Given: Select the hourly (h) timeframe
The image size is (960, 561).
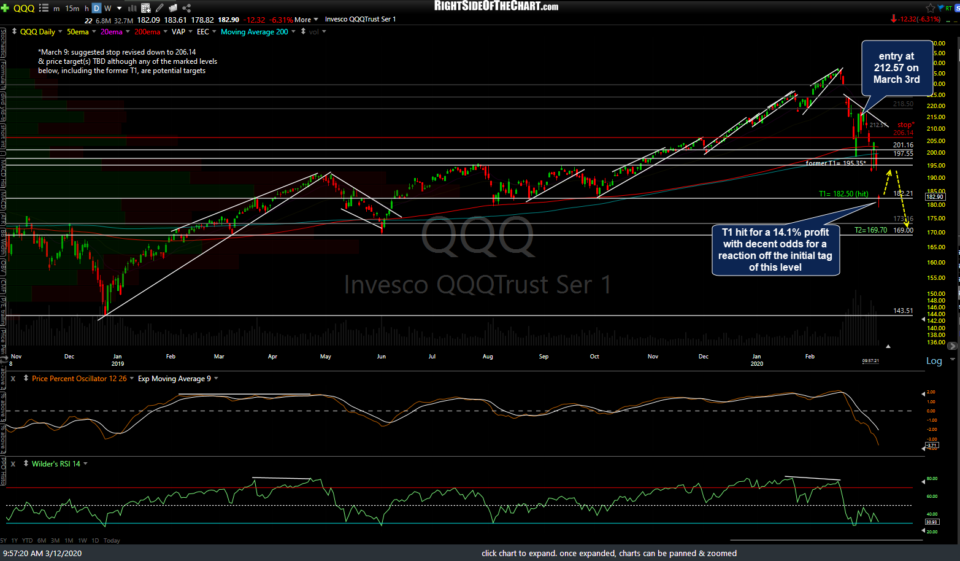Looking at the screenshot, I should pos(86,8).
